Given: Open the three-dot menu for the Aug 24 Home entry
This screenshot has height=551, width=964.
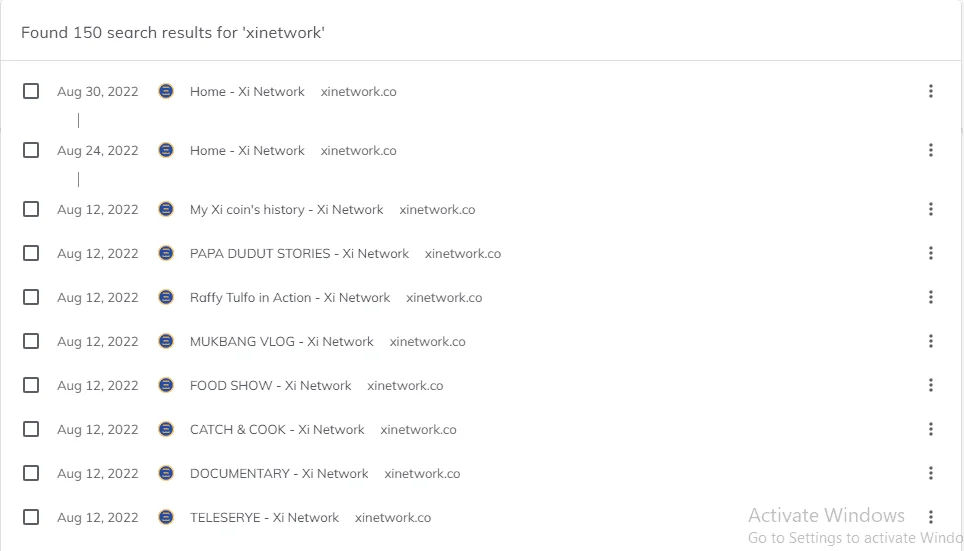Looking at the screenshot, I should click(x=931, y=150).
